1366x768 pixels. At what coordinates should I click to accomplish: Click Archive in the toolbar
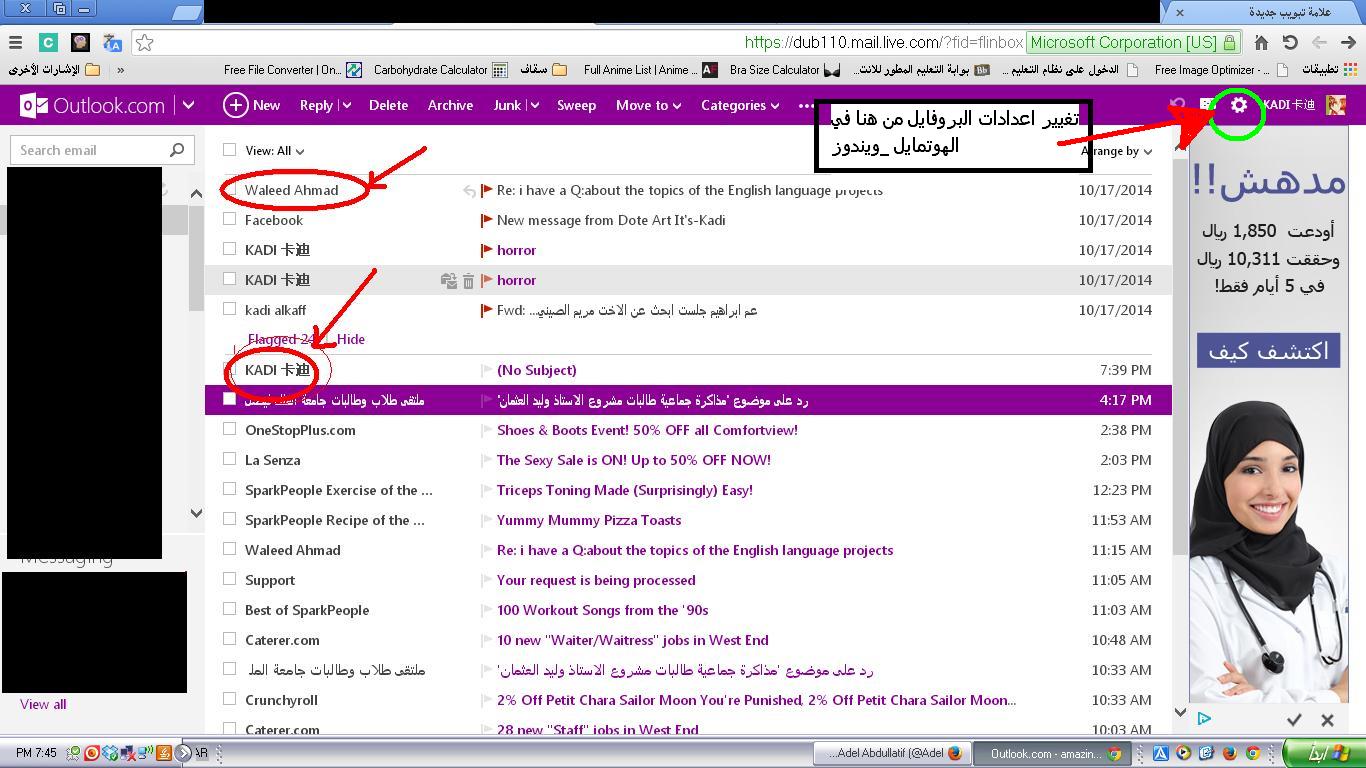pyautogui.click(x=450, y=105)
